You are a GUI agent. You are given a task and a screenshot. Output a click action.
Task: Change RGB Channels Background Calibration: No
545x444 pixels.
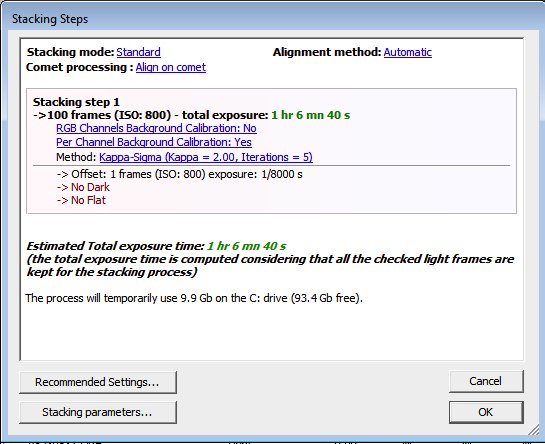click(x=156, y=128)
